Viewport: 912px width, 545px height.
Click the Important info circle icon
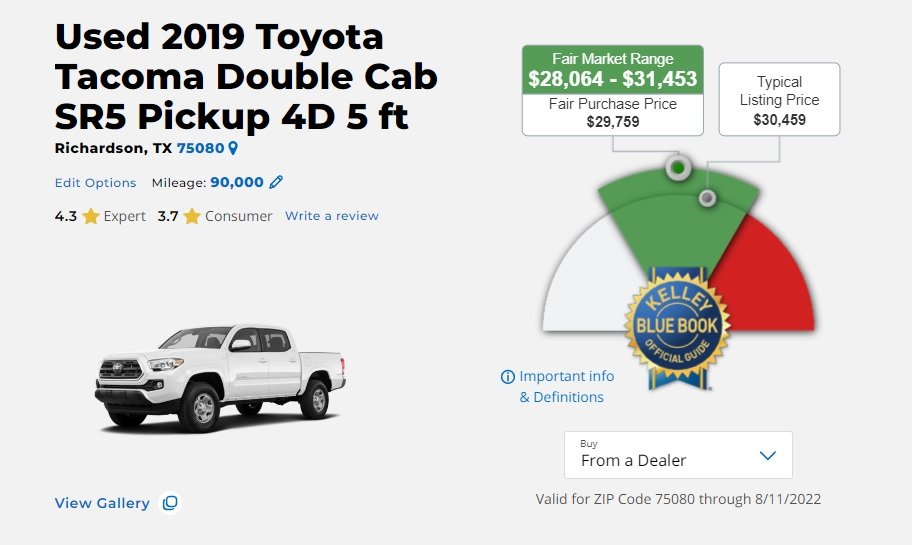[508, 377]
